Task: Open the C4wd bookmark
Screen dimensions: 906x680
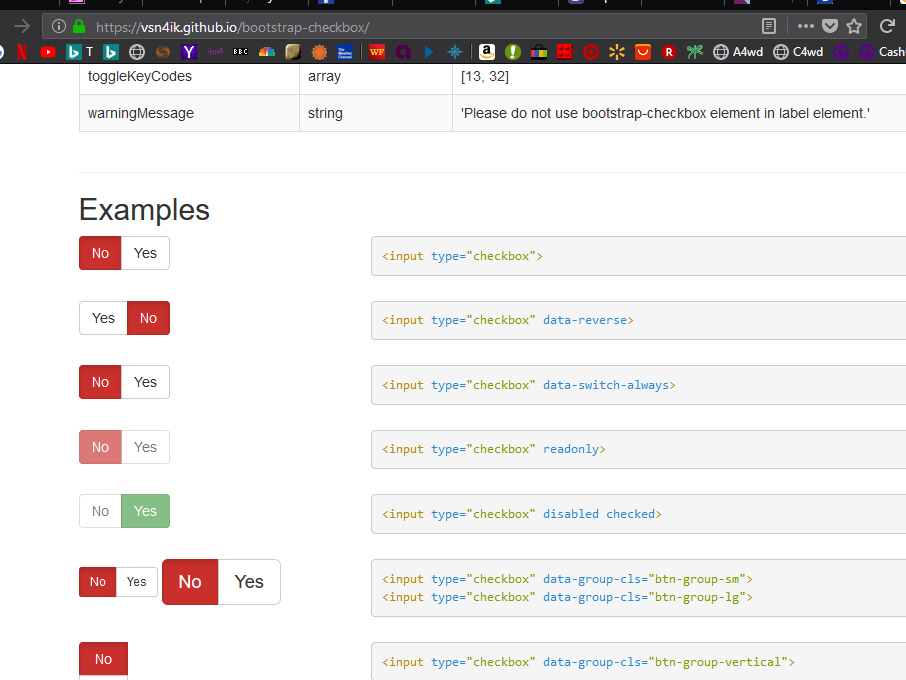Action: point(798,52)
